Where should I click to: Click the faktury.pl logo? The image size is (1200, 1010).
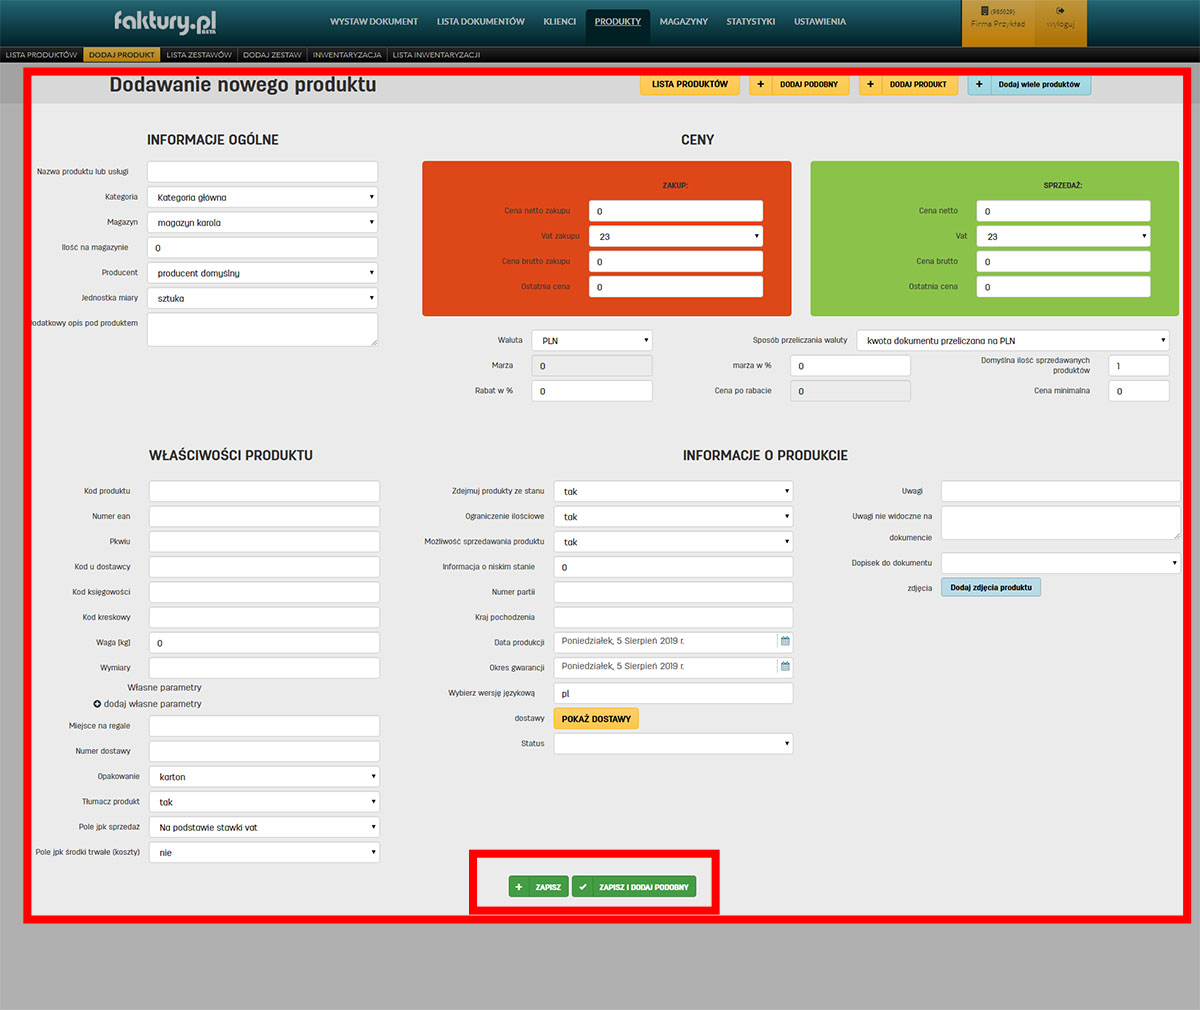165,21
